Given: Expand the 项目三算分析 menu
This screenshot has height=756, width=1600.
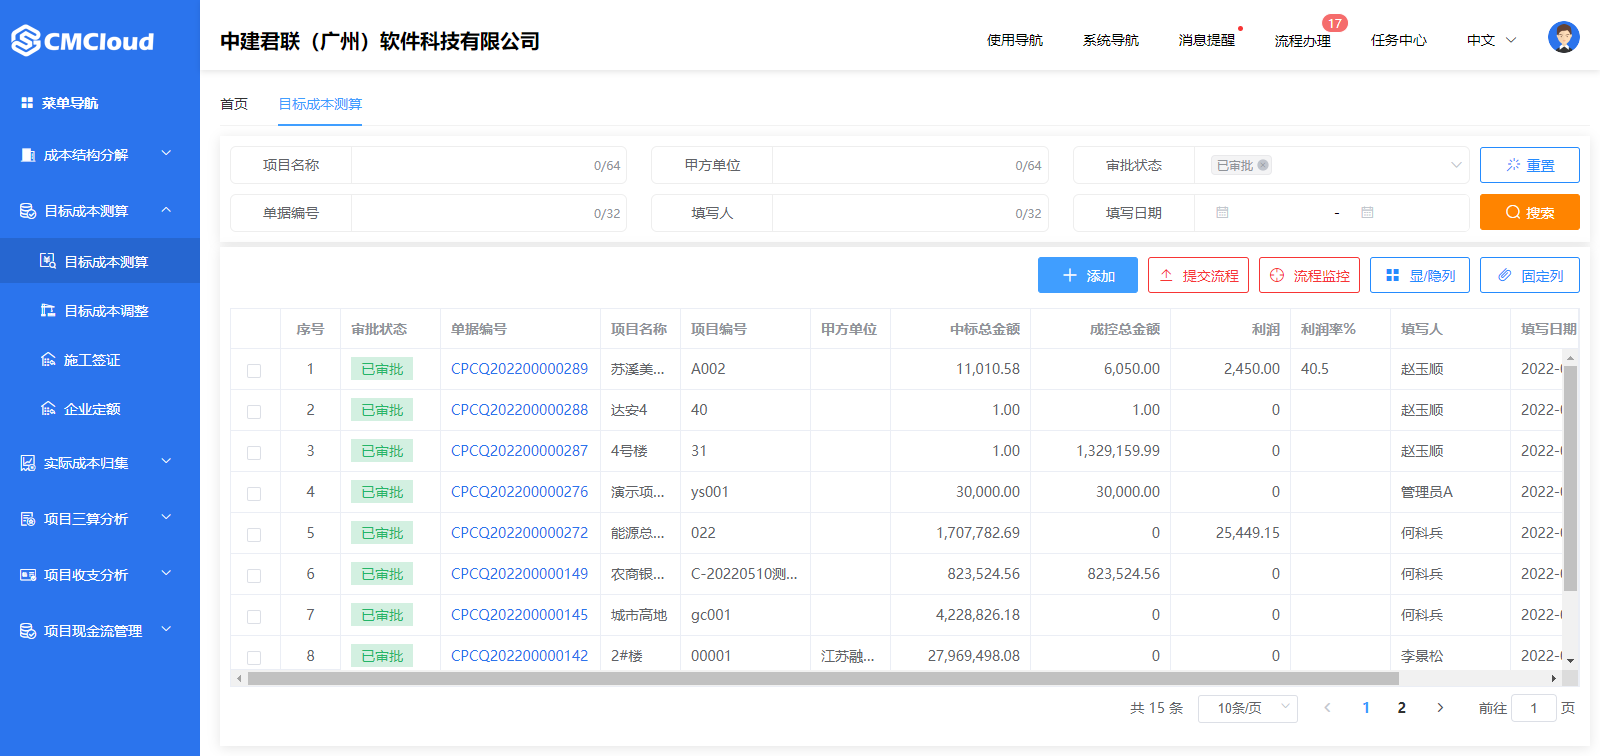Looking at the screenshot, I should [166, 517].
